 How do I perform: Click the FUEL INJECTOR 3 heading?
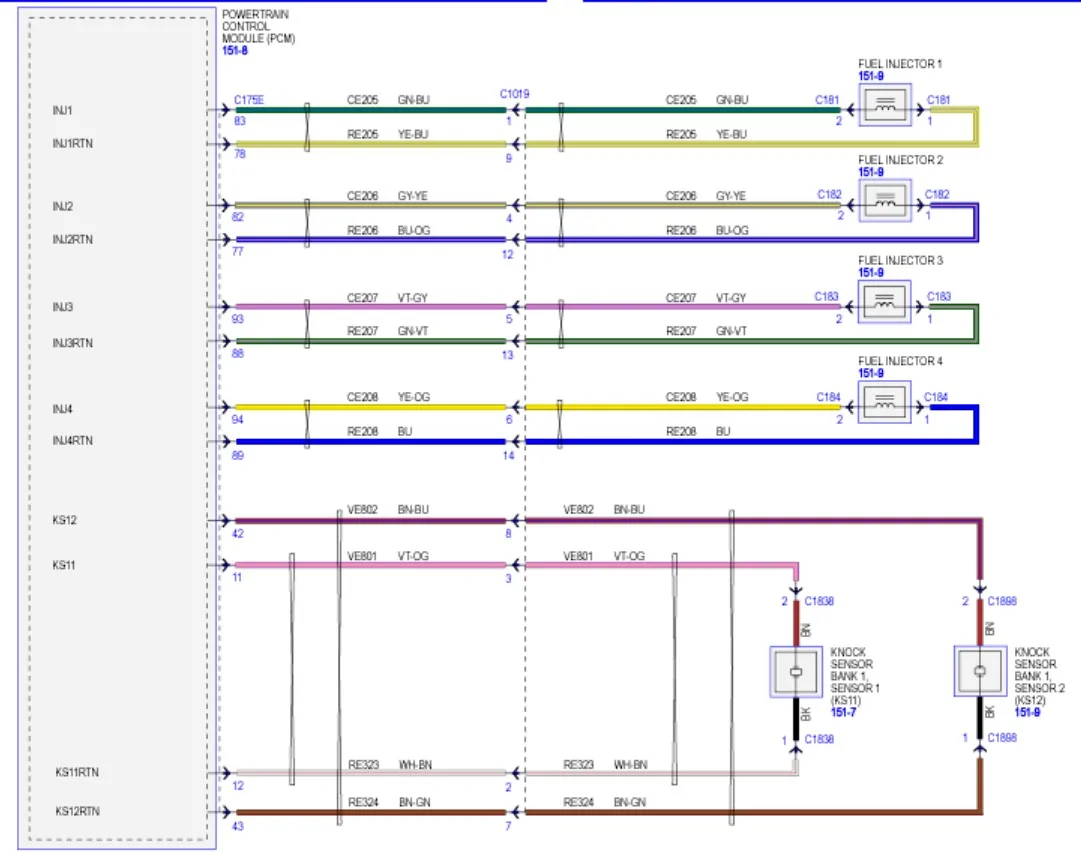click(x=900, y=261)
